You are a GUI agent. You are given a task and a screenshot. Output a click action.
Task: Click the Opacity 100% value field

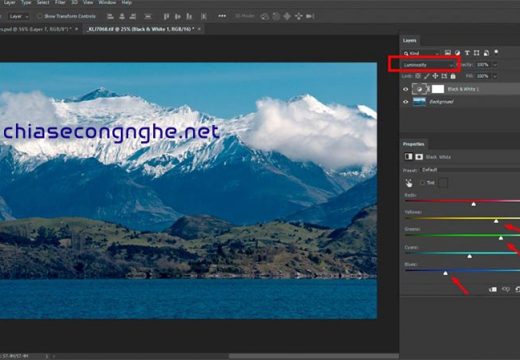click(x=483, y=65)
